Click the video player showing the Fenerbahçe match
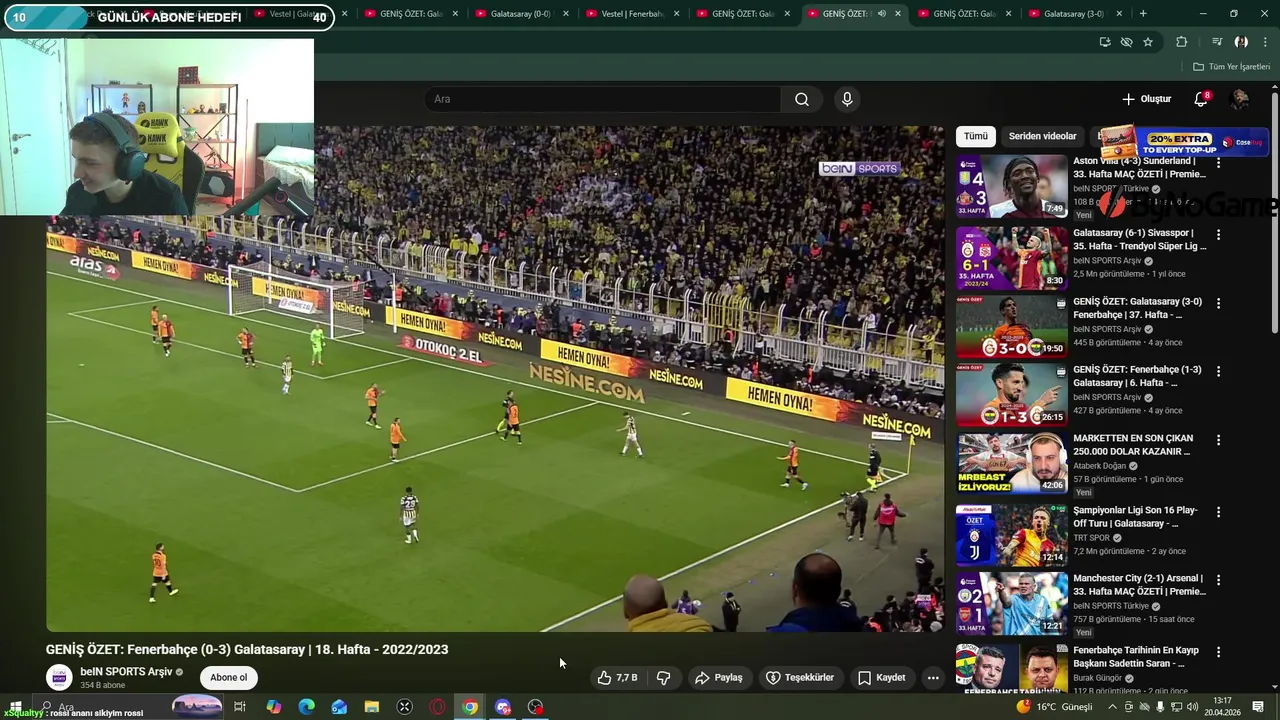 click(495, 378)
